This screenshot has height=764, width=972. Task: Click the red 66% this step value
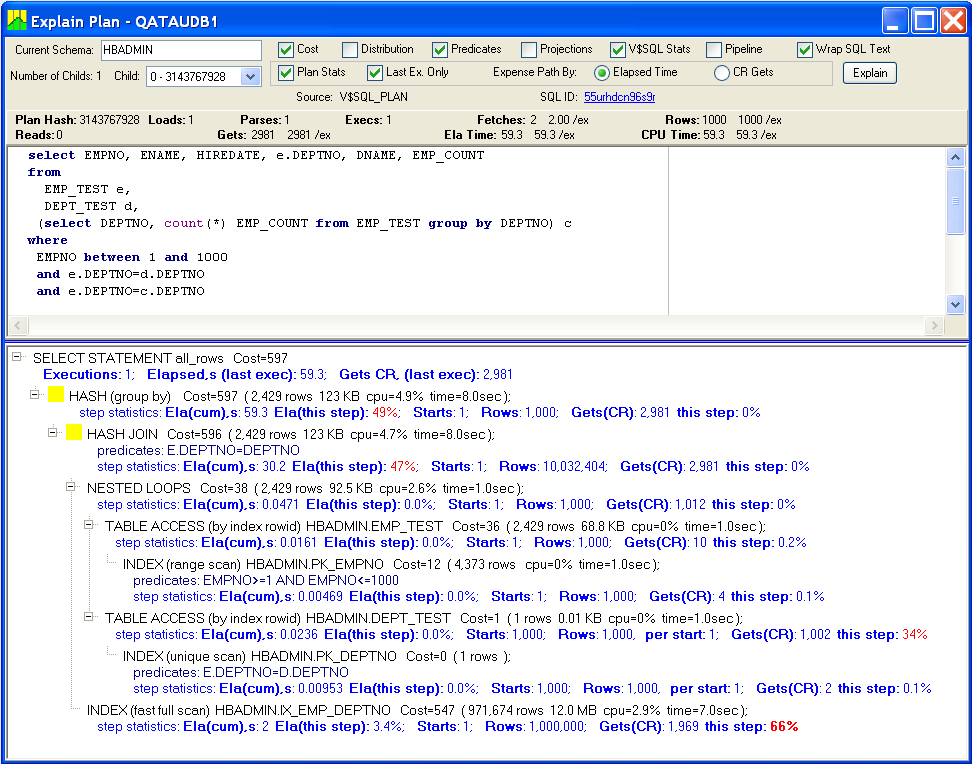pyautogui.click(x=784, y=726)
